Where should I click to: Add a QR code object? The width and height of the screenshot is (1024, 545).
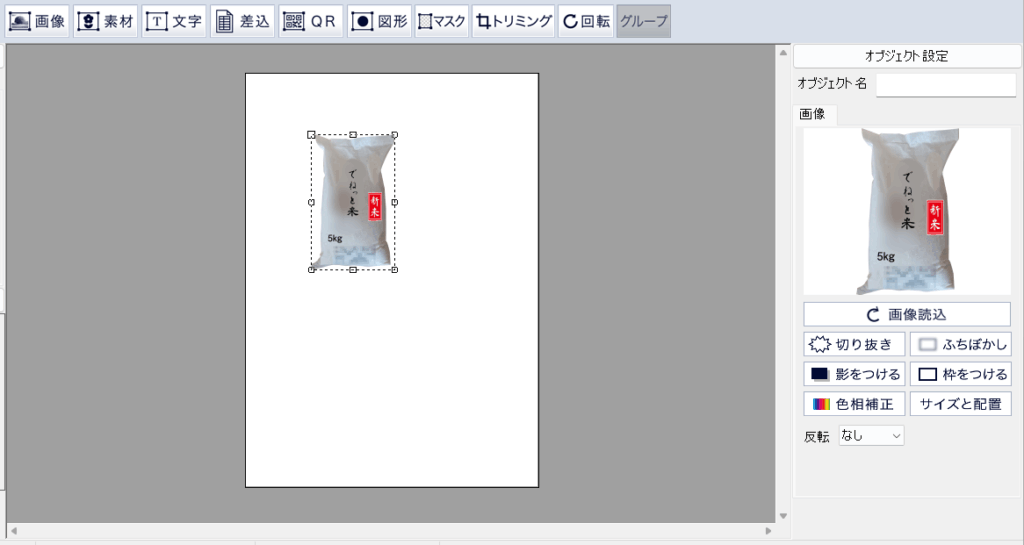pyautogui.click(x=310, y=21)
